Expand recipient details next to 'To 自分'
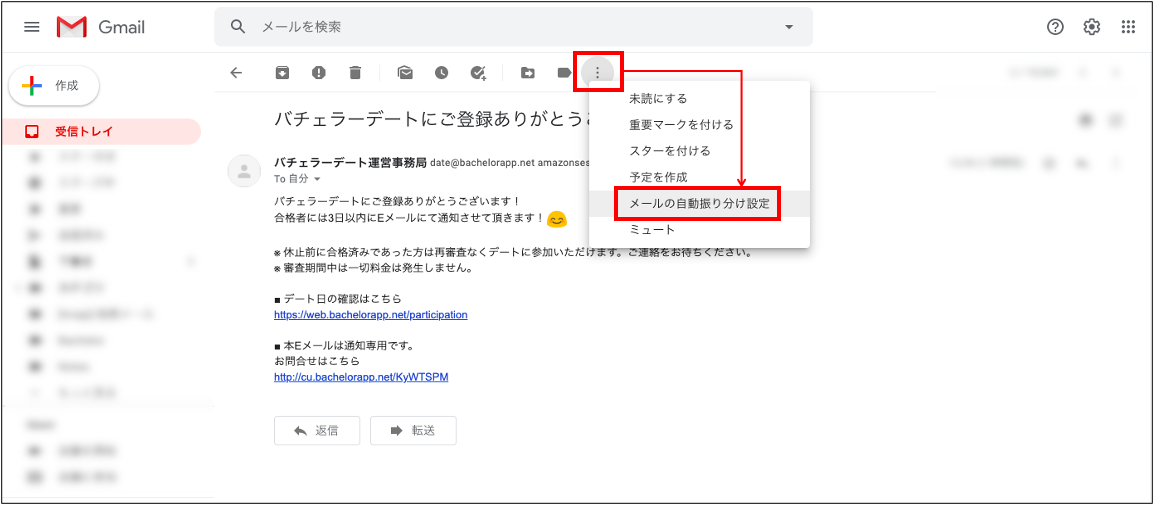 pos(318,178)
